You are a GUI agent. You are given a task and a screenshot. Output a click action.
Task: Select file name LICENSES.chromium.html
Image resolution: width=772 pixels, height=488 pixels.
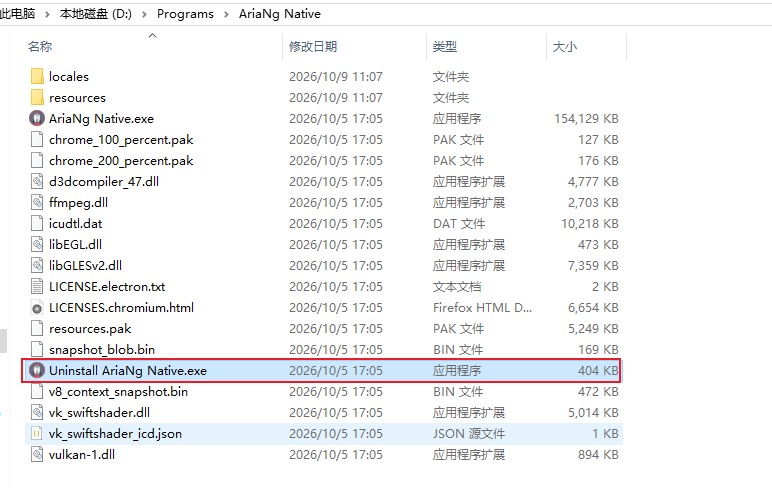121,308
